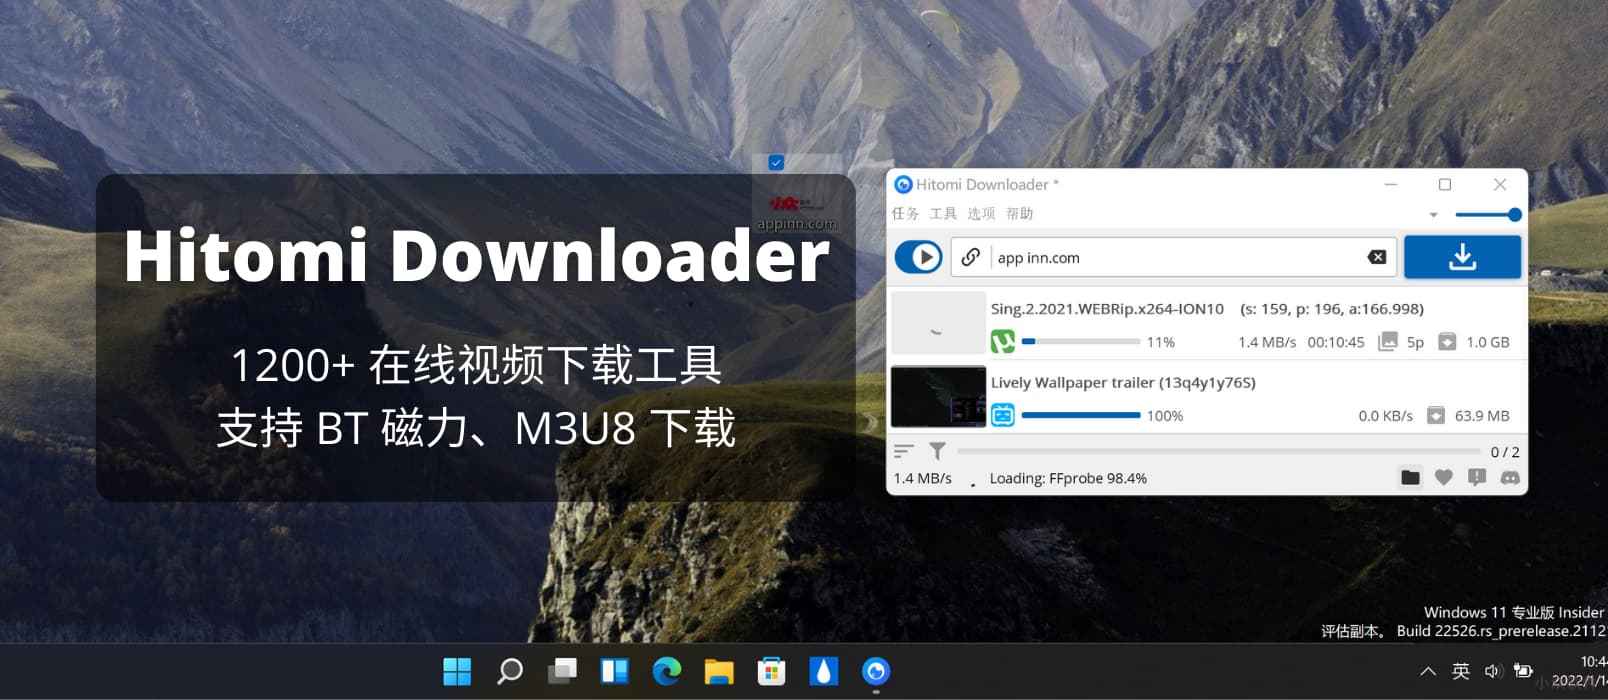Launch Microsoft Edge from the taskbar

click(666, 671)
